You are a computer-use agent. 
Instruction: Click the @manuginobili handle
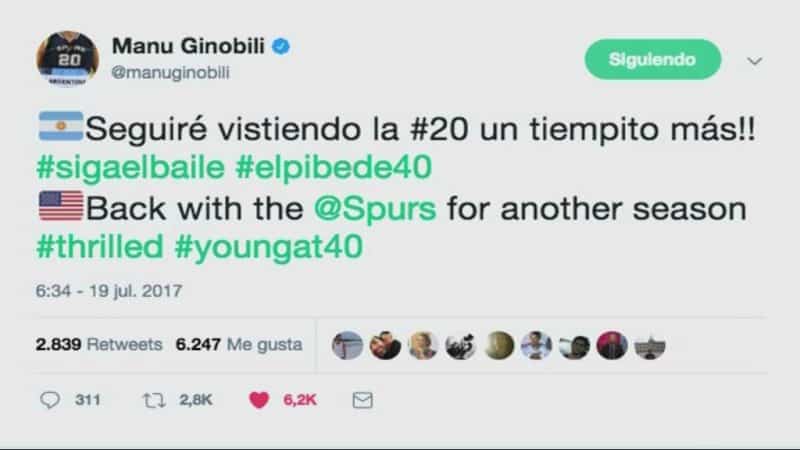pyautogui.click(x=170, y=73)
